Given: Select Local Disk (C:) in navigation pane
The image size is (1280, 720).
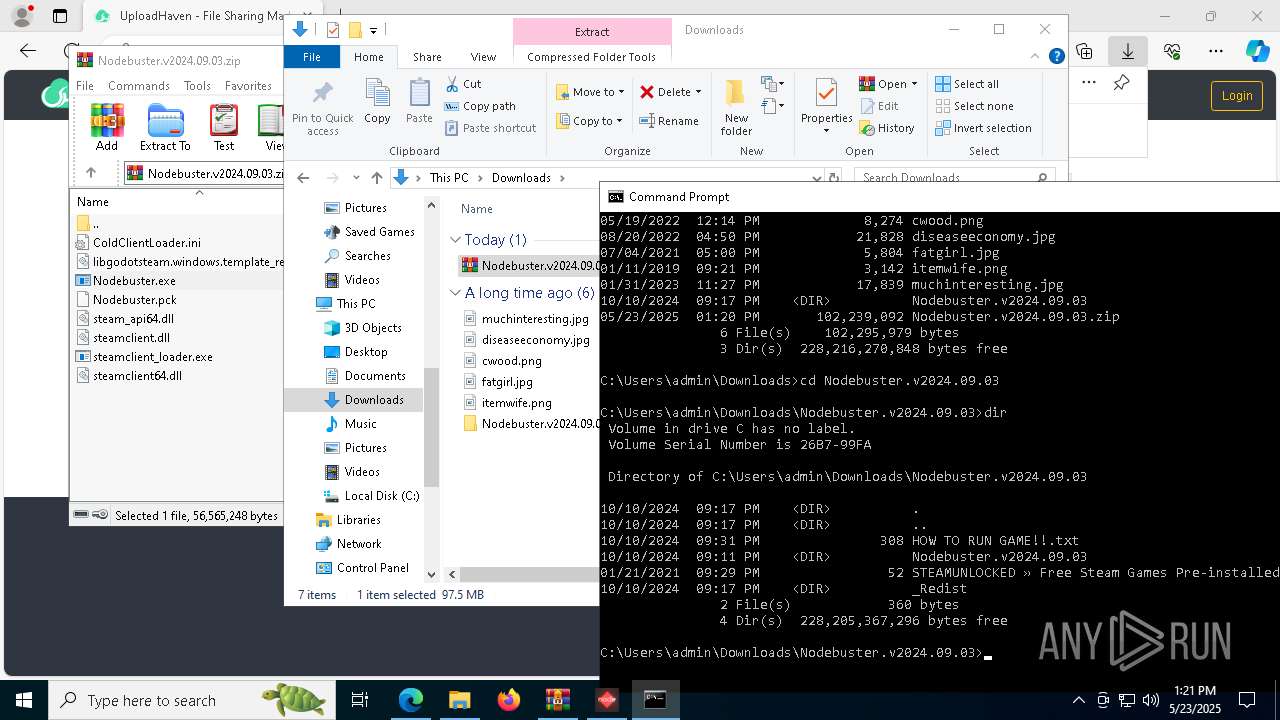Looking at the screenshot, I should click(x=370, y=496).
